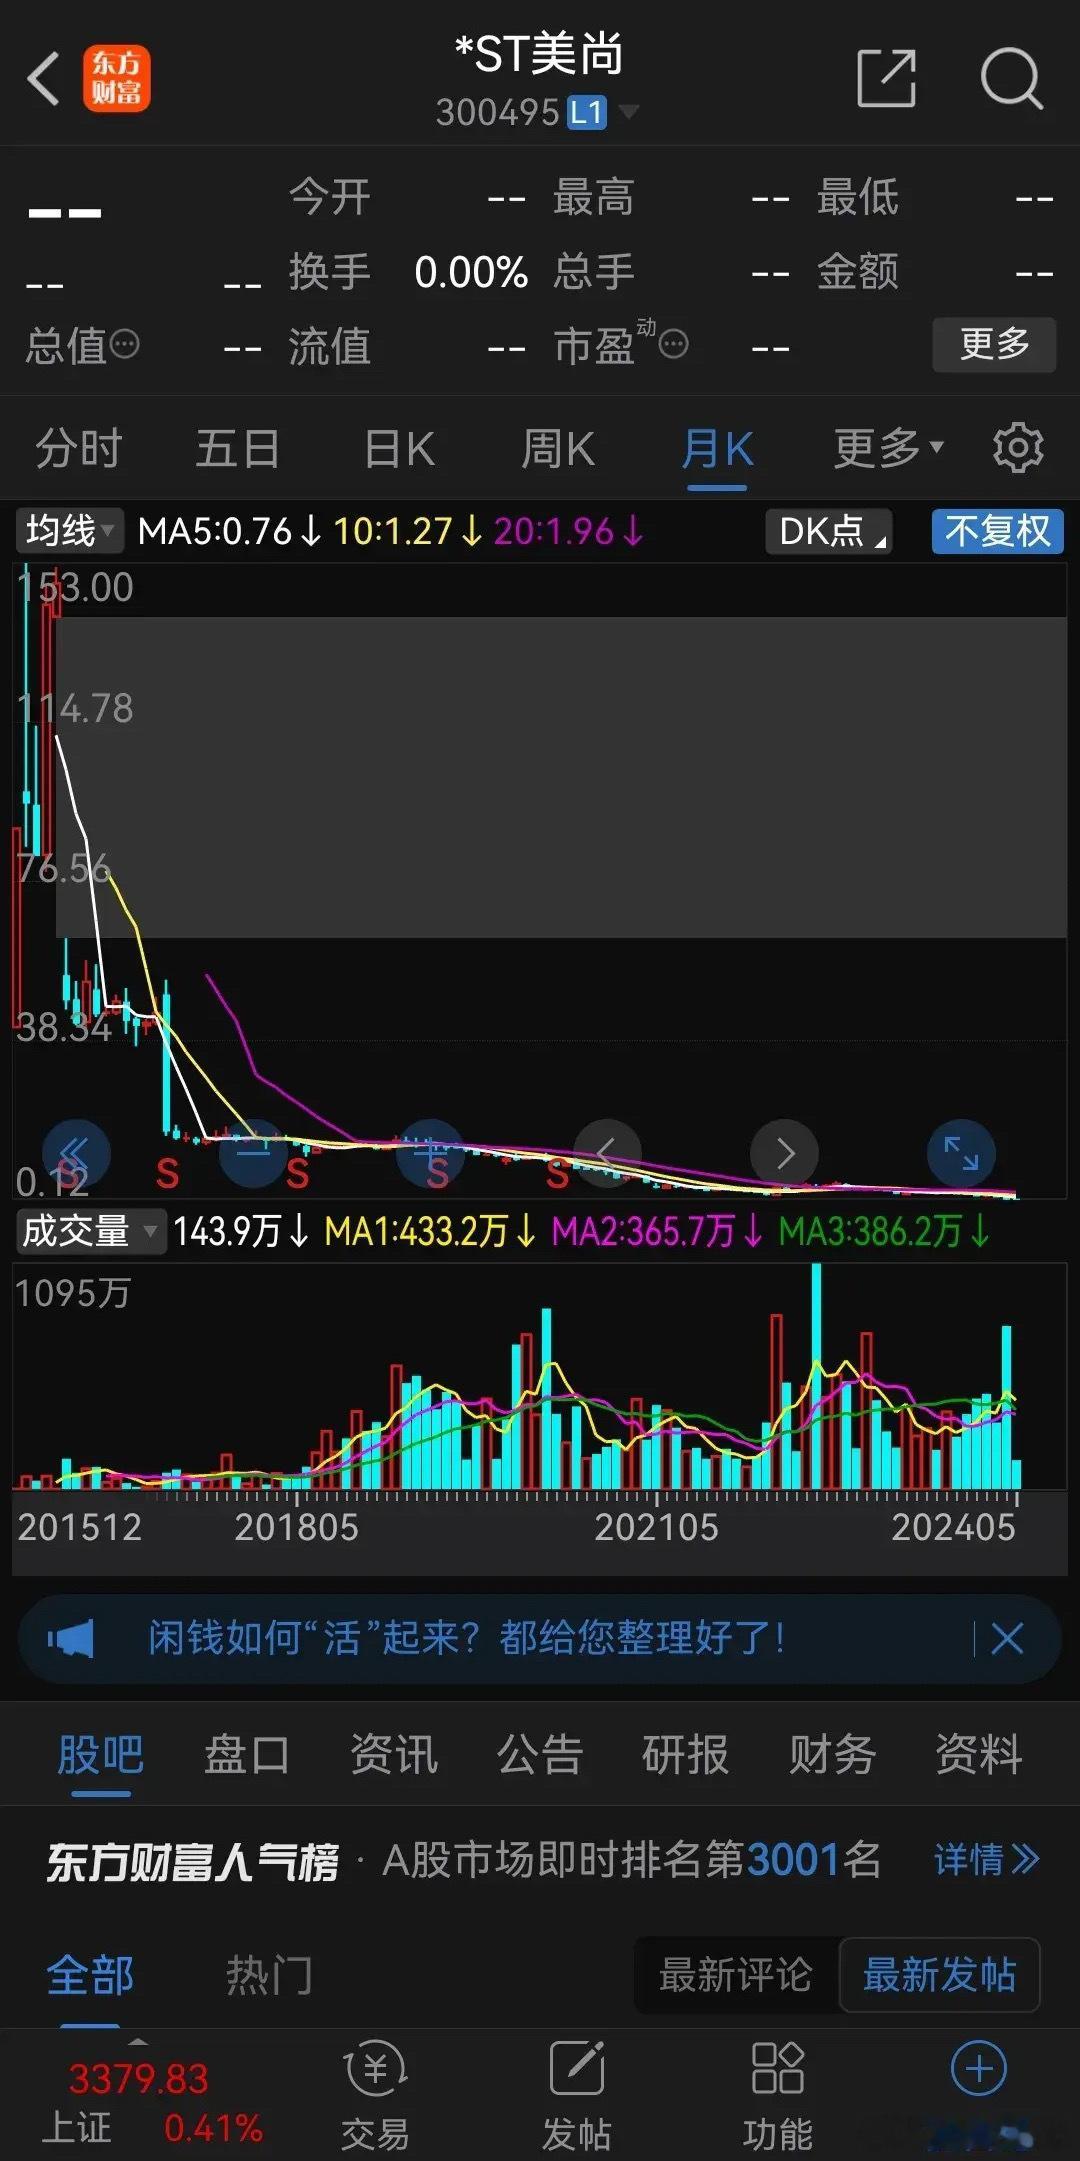Tap the circled plus add icon

tap(979, 2069)
